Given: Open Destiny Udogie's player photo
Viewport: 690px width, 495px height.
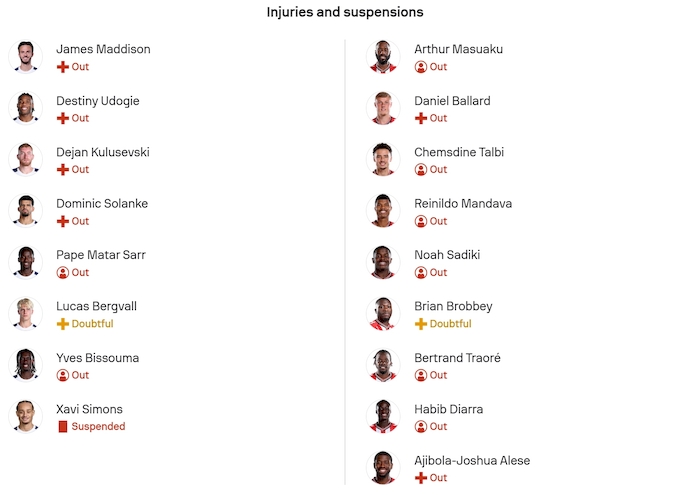Looking at the screenshot, I should [x=26, y=108].
